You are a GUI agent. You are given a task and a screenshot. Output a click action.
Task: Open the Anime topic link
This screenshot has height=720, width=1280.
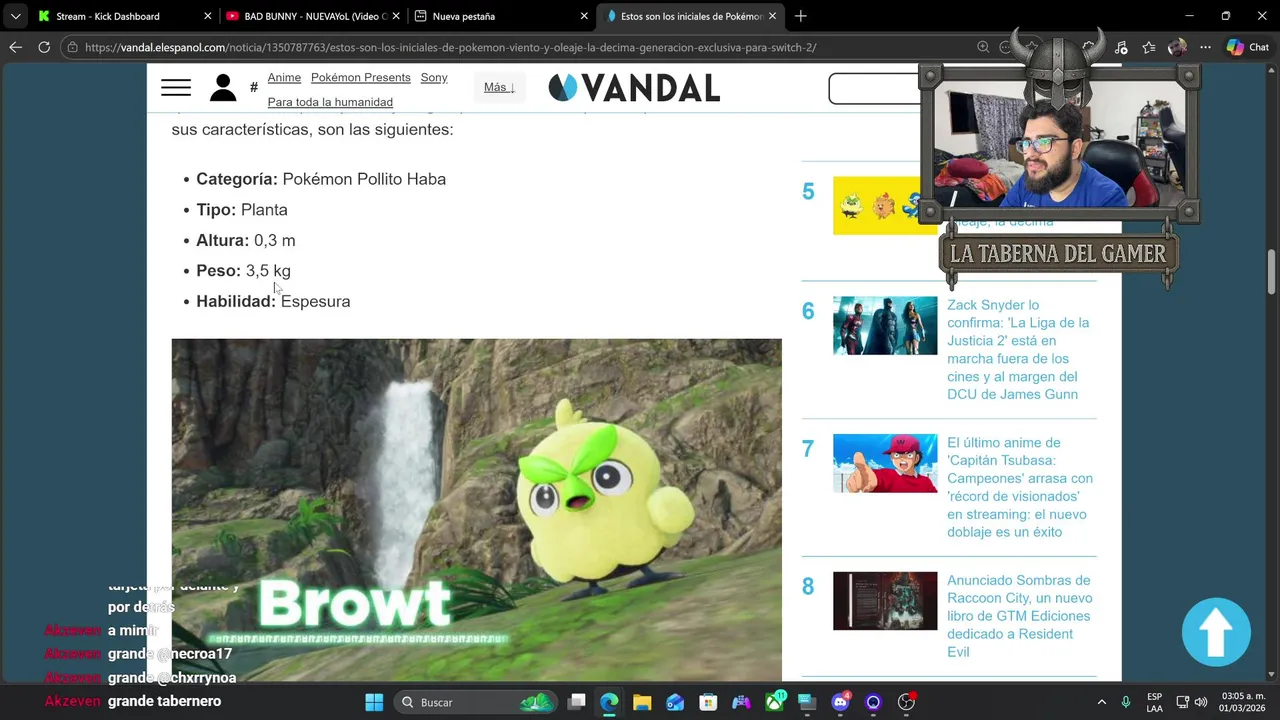284,78
